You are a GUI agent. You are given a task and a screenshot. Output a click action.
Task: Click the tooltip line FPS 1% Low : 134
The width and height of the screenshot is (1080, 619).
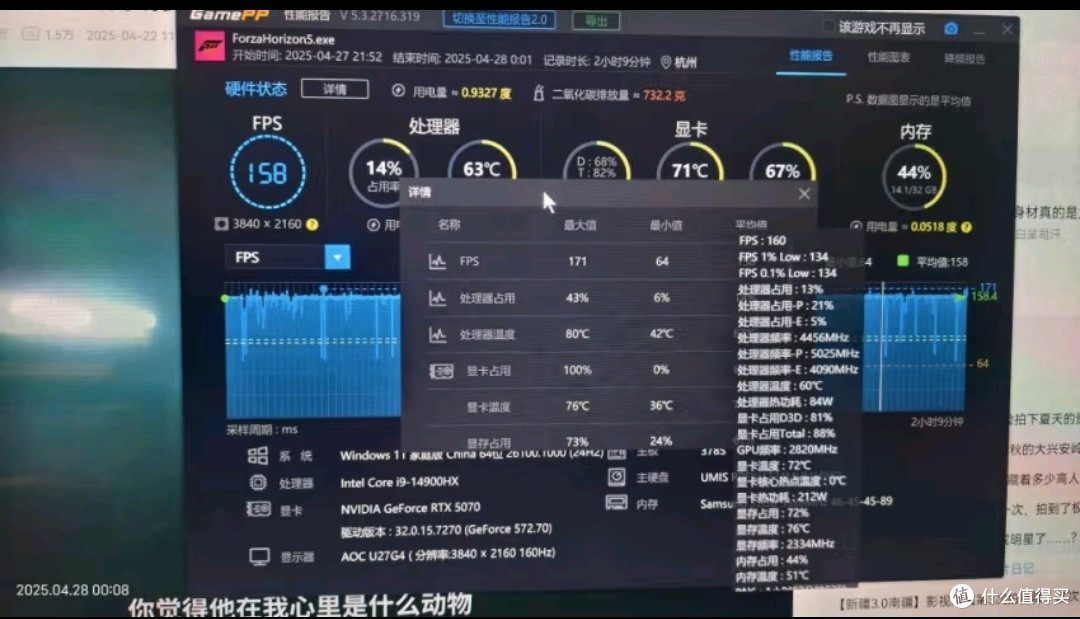(x=783, y=257)
